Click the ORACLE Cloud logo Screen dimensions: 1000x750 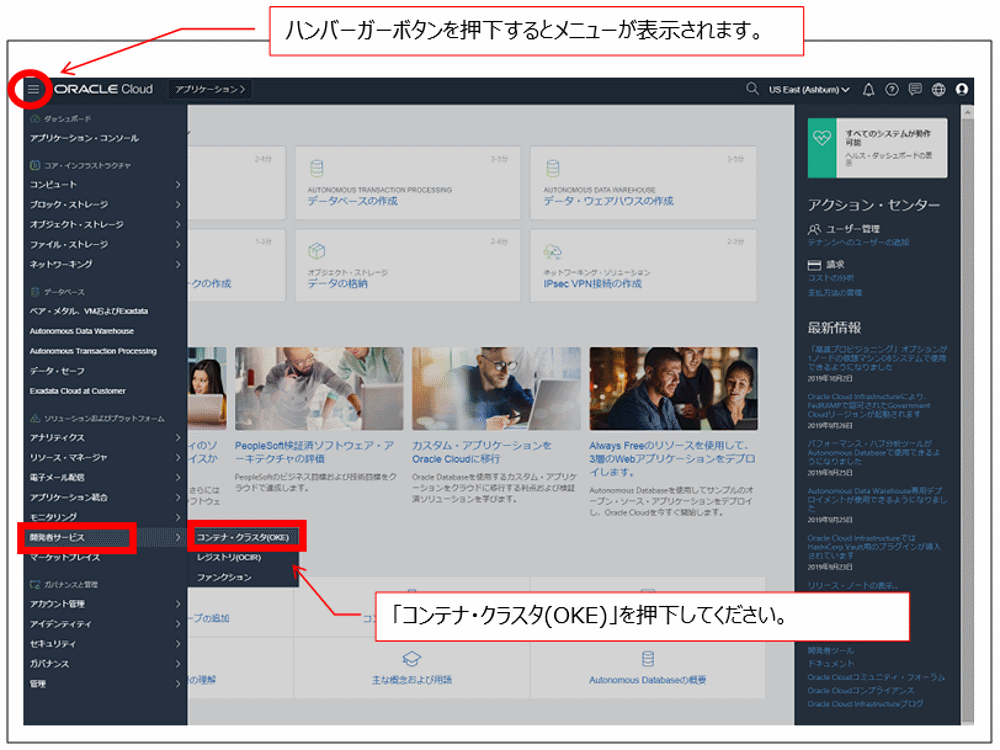tap(104, 89)
